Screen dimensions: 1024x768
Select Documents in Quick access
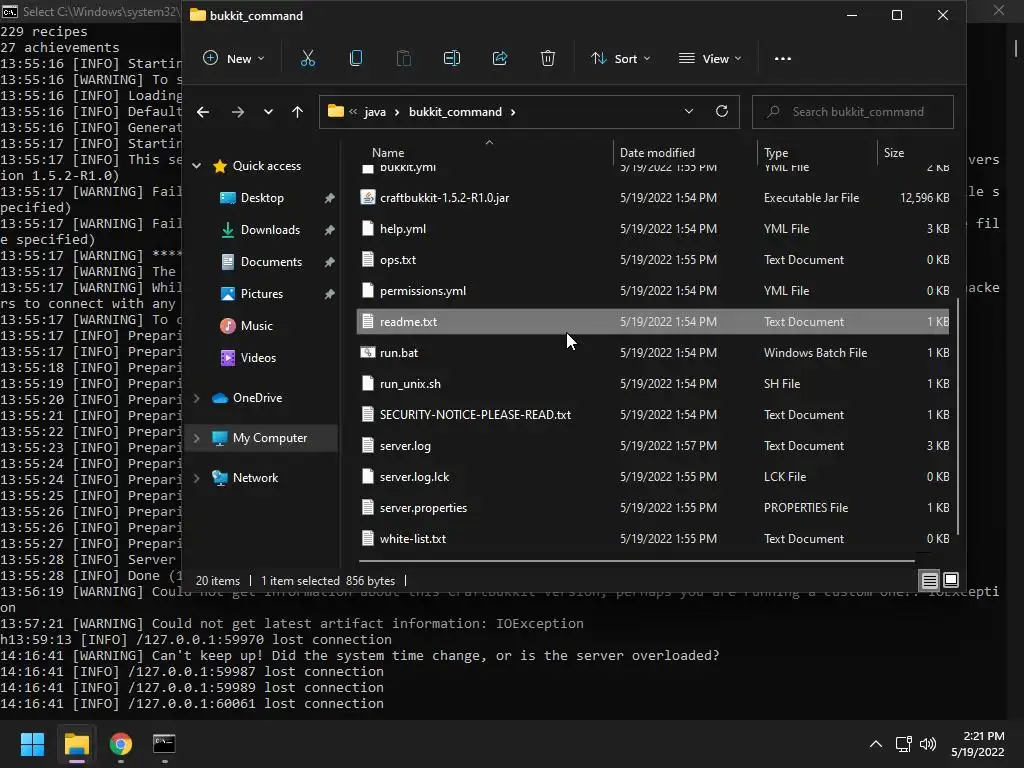pos(271,262)
